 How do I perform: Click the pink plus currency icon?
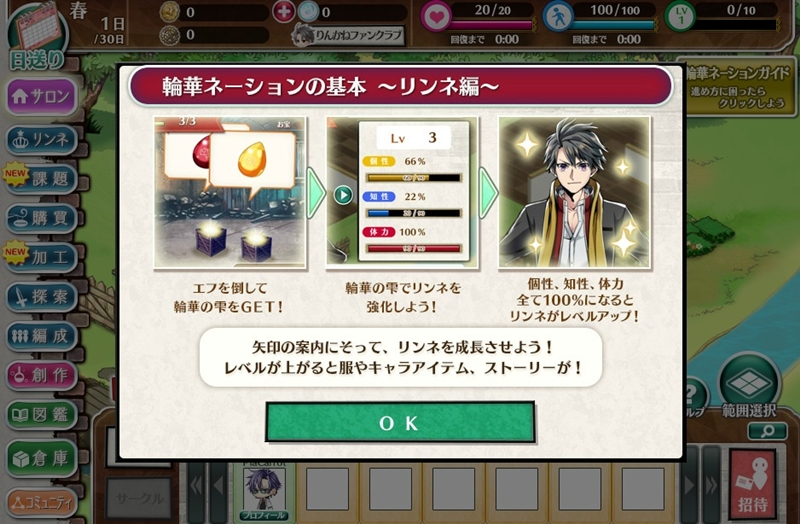pos(283,12)
